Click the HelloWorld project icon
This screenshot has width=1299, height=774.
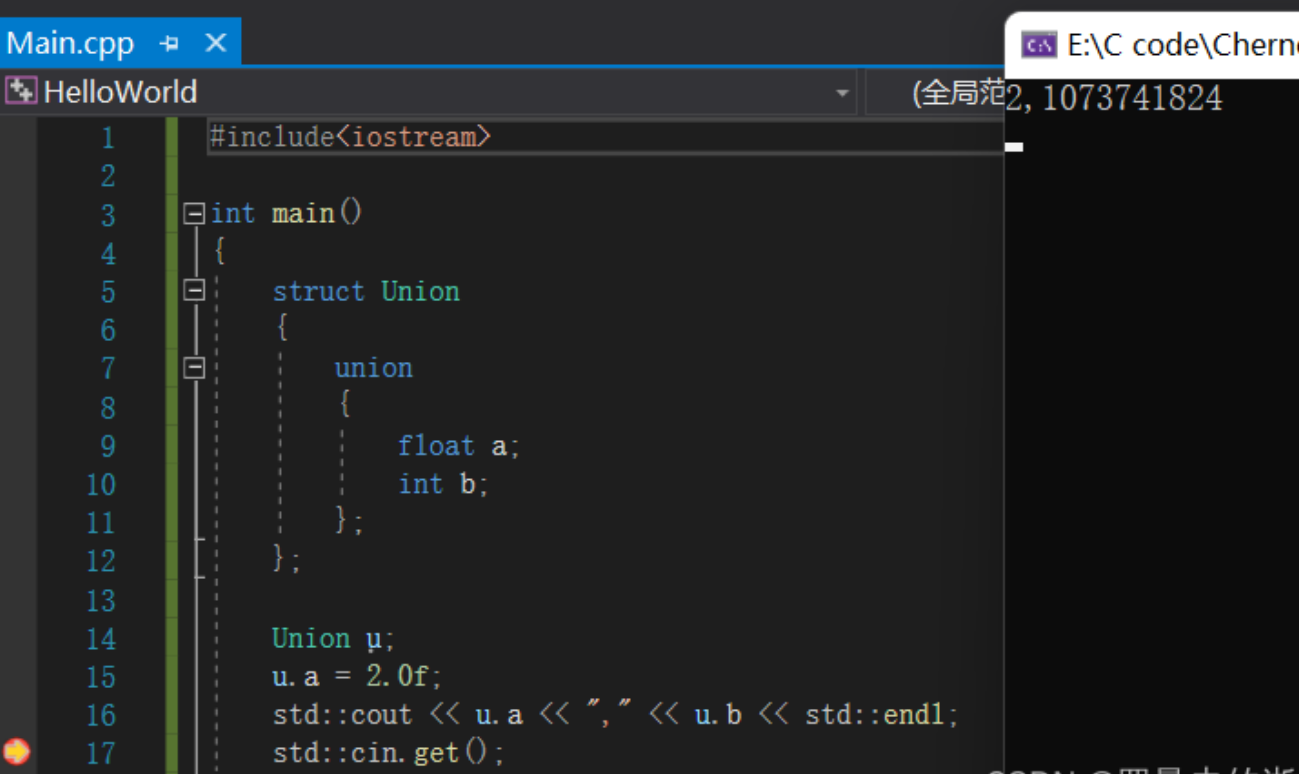[x=21, y=91]
